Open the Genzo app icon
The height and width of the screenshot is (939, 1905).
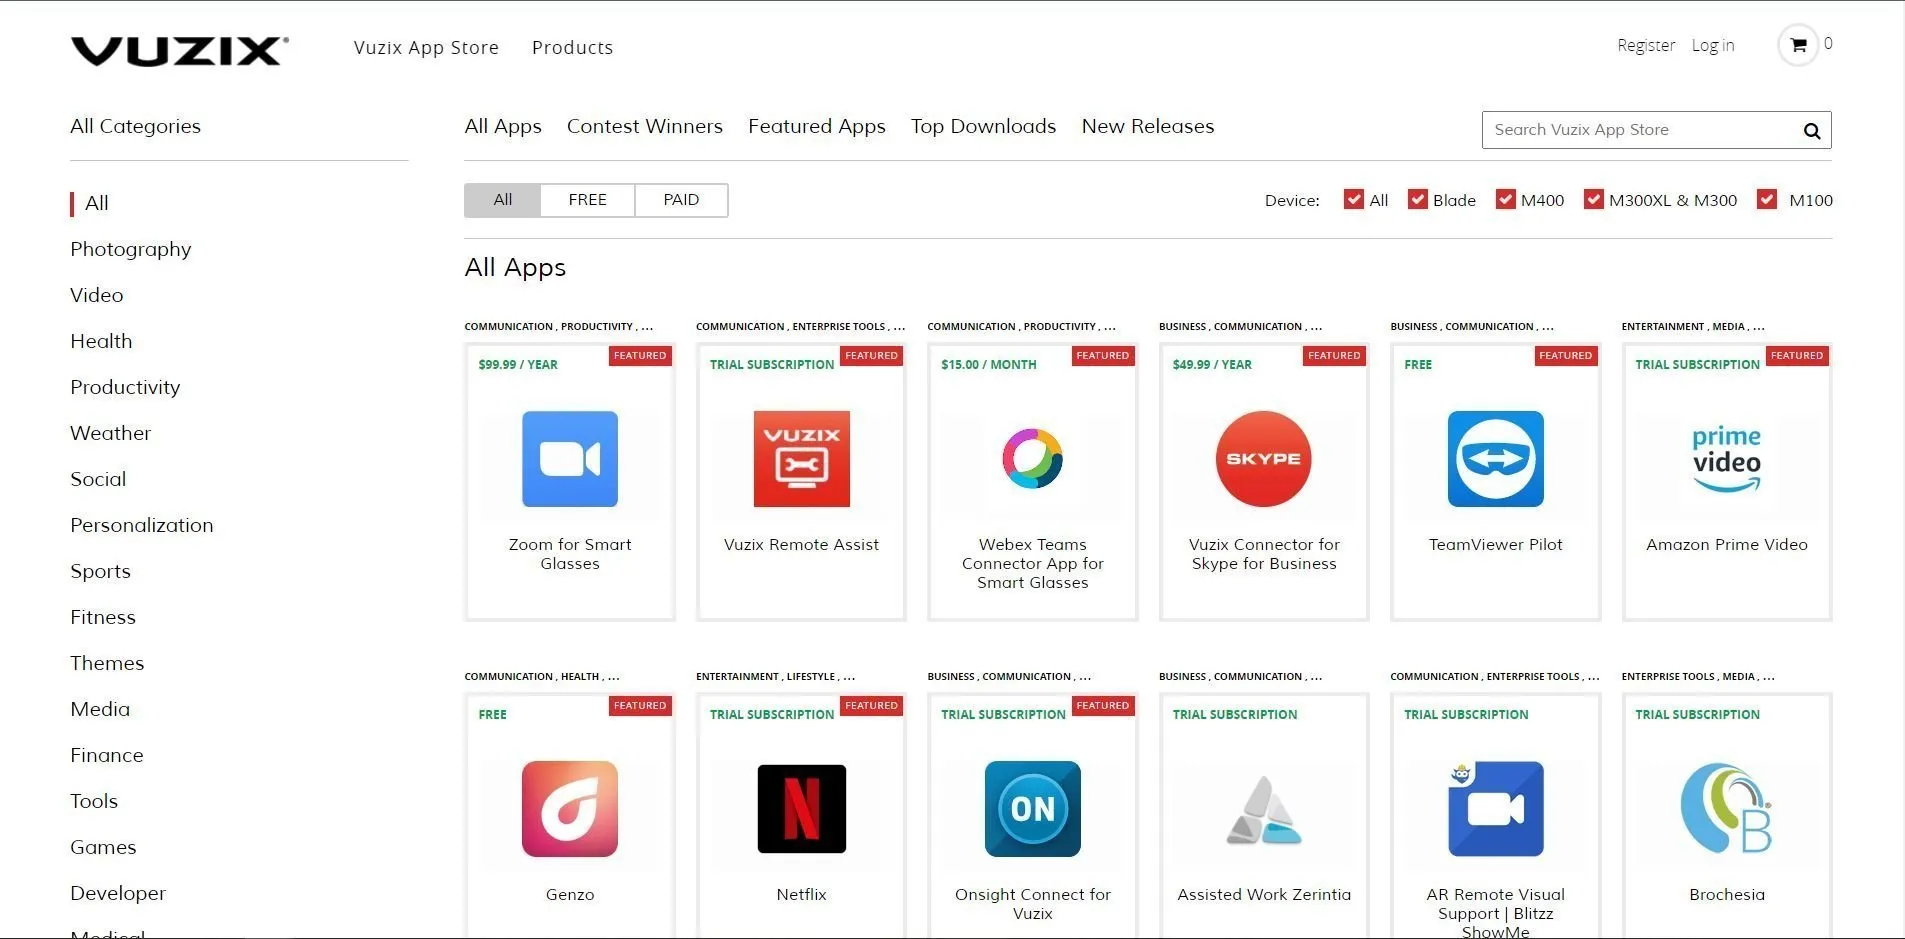click(570, 809)
